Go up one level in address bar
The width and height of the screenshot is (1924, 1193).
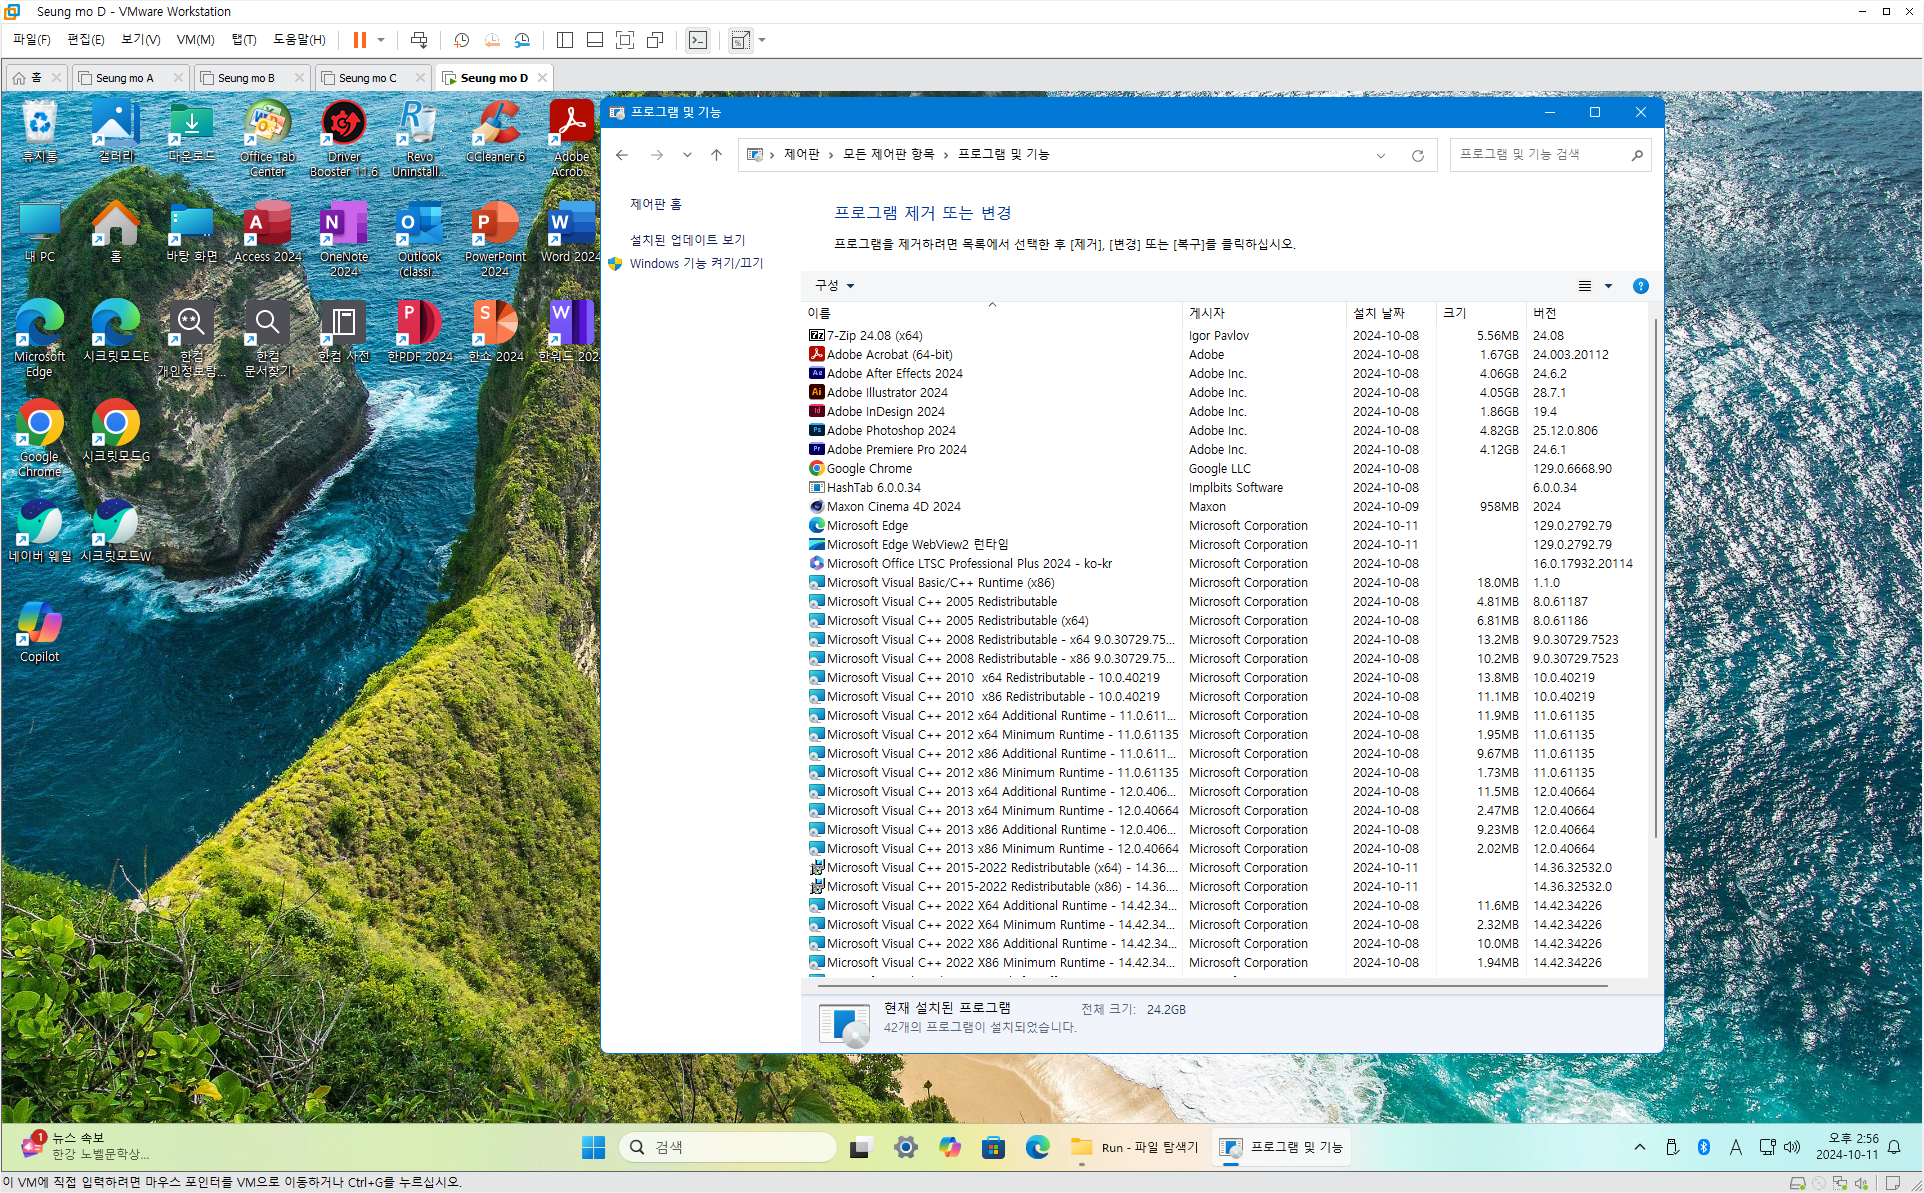[x=716, y=155]
